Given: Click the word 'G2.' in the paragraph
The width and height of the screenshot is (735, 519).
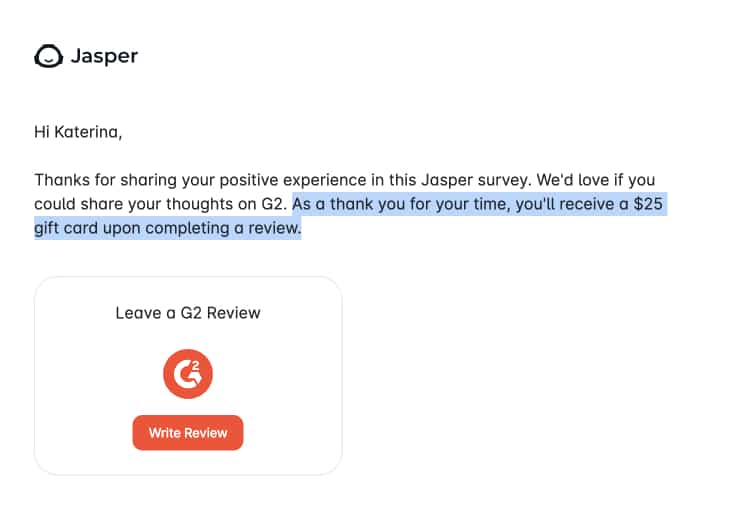Looking at the screenshot, I should [x=274, y=204].
